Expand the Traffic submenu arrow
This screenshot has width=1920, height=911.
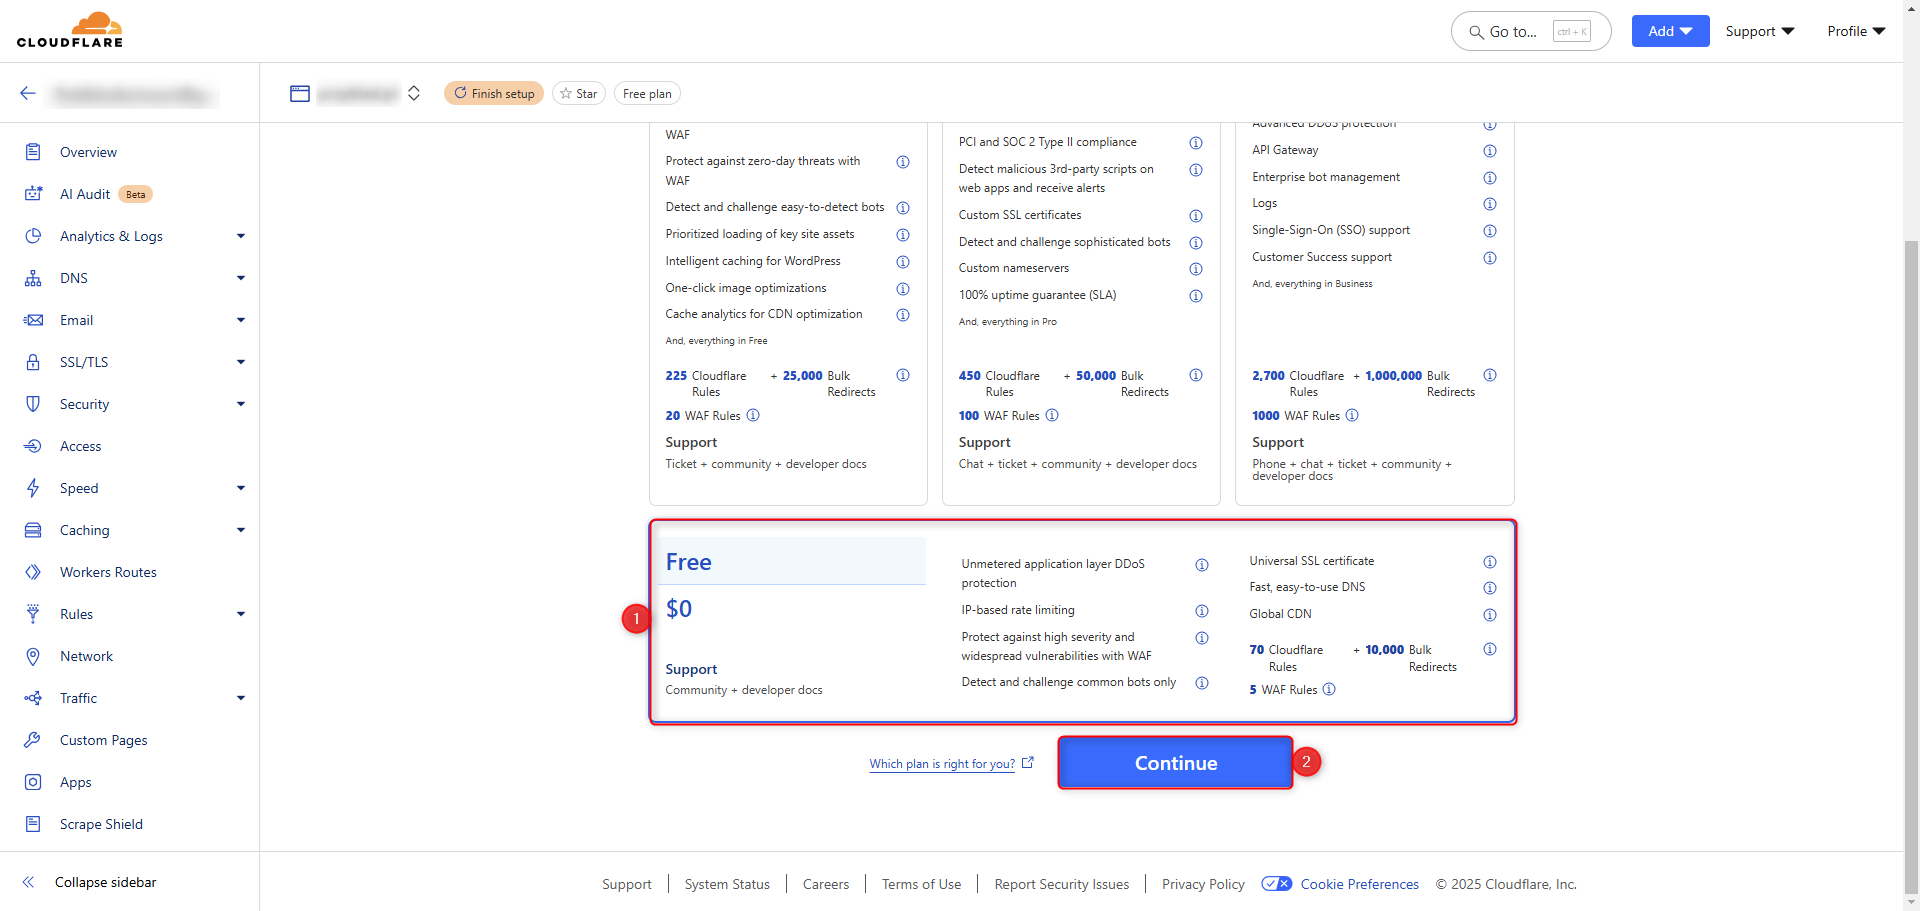[x=241, y=698]
